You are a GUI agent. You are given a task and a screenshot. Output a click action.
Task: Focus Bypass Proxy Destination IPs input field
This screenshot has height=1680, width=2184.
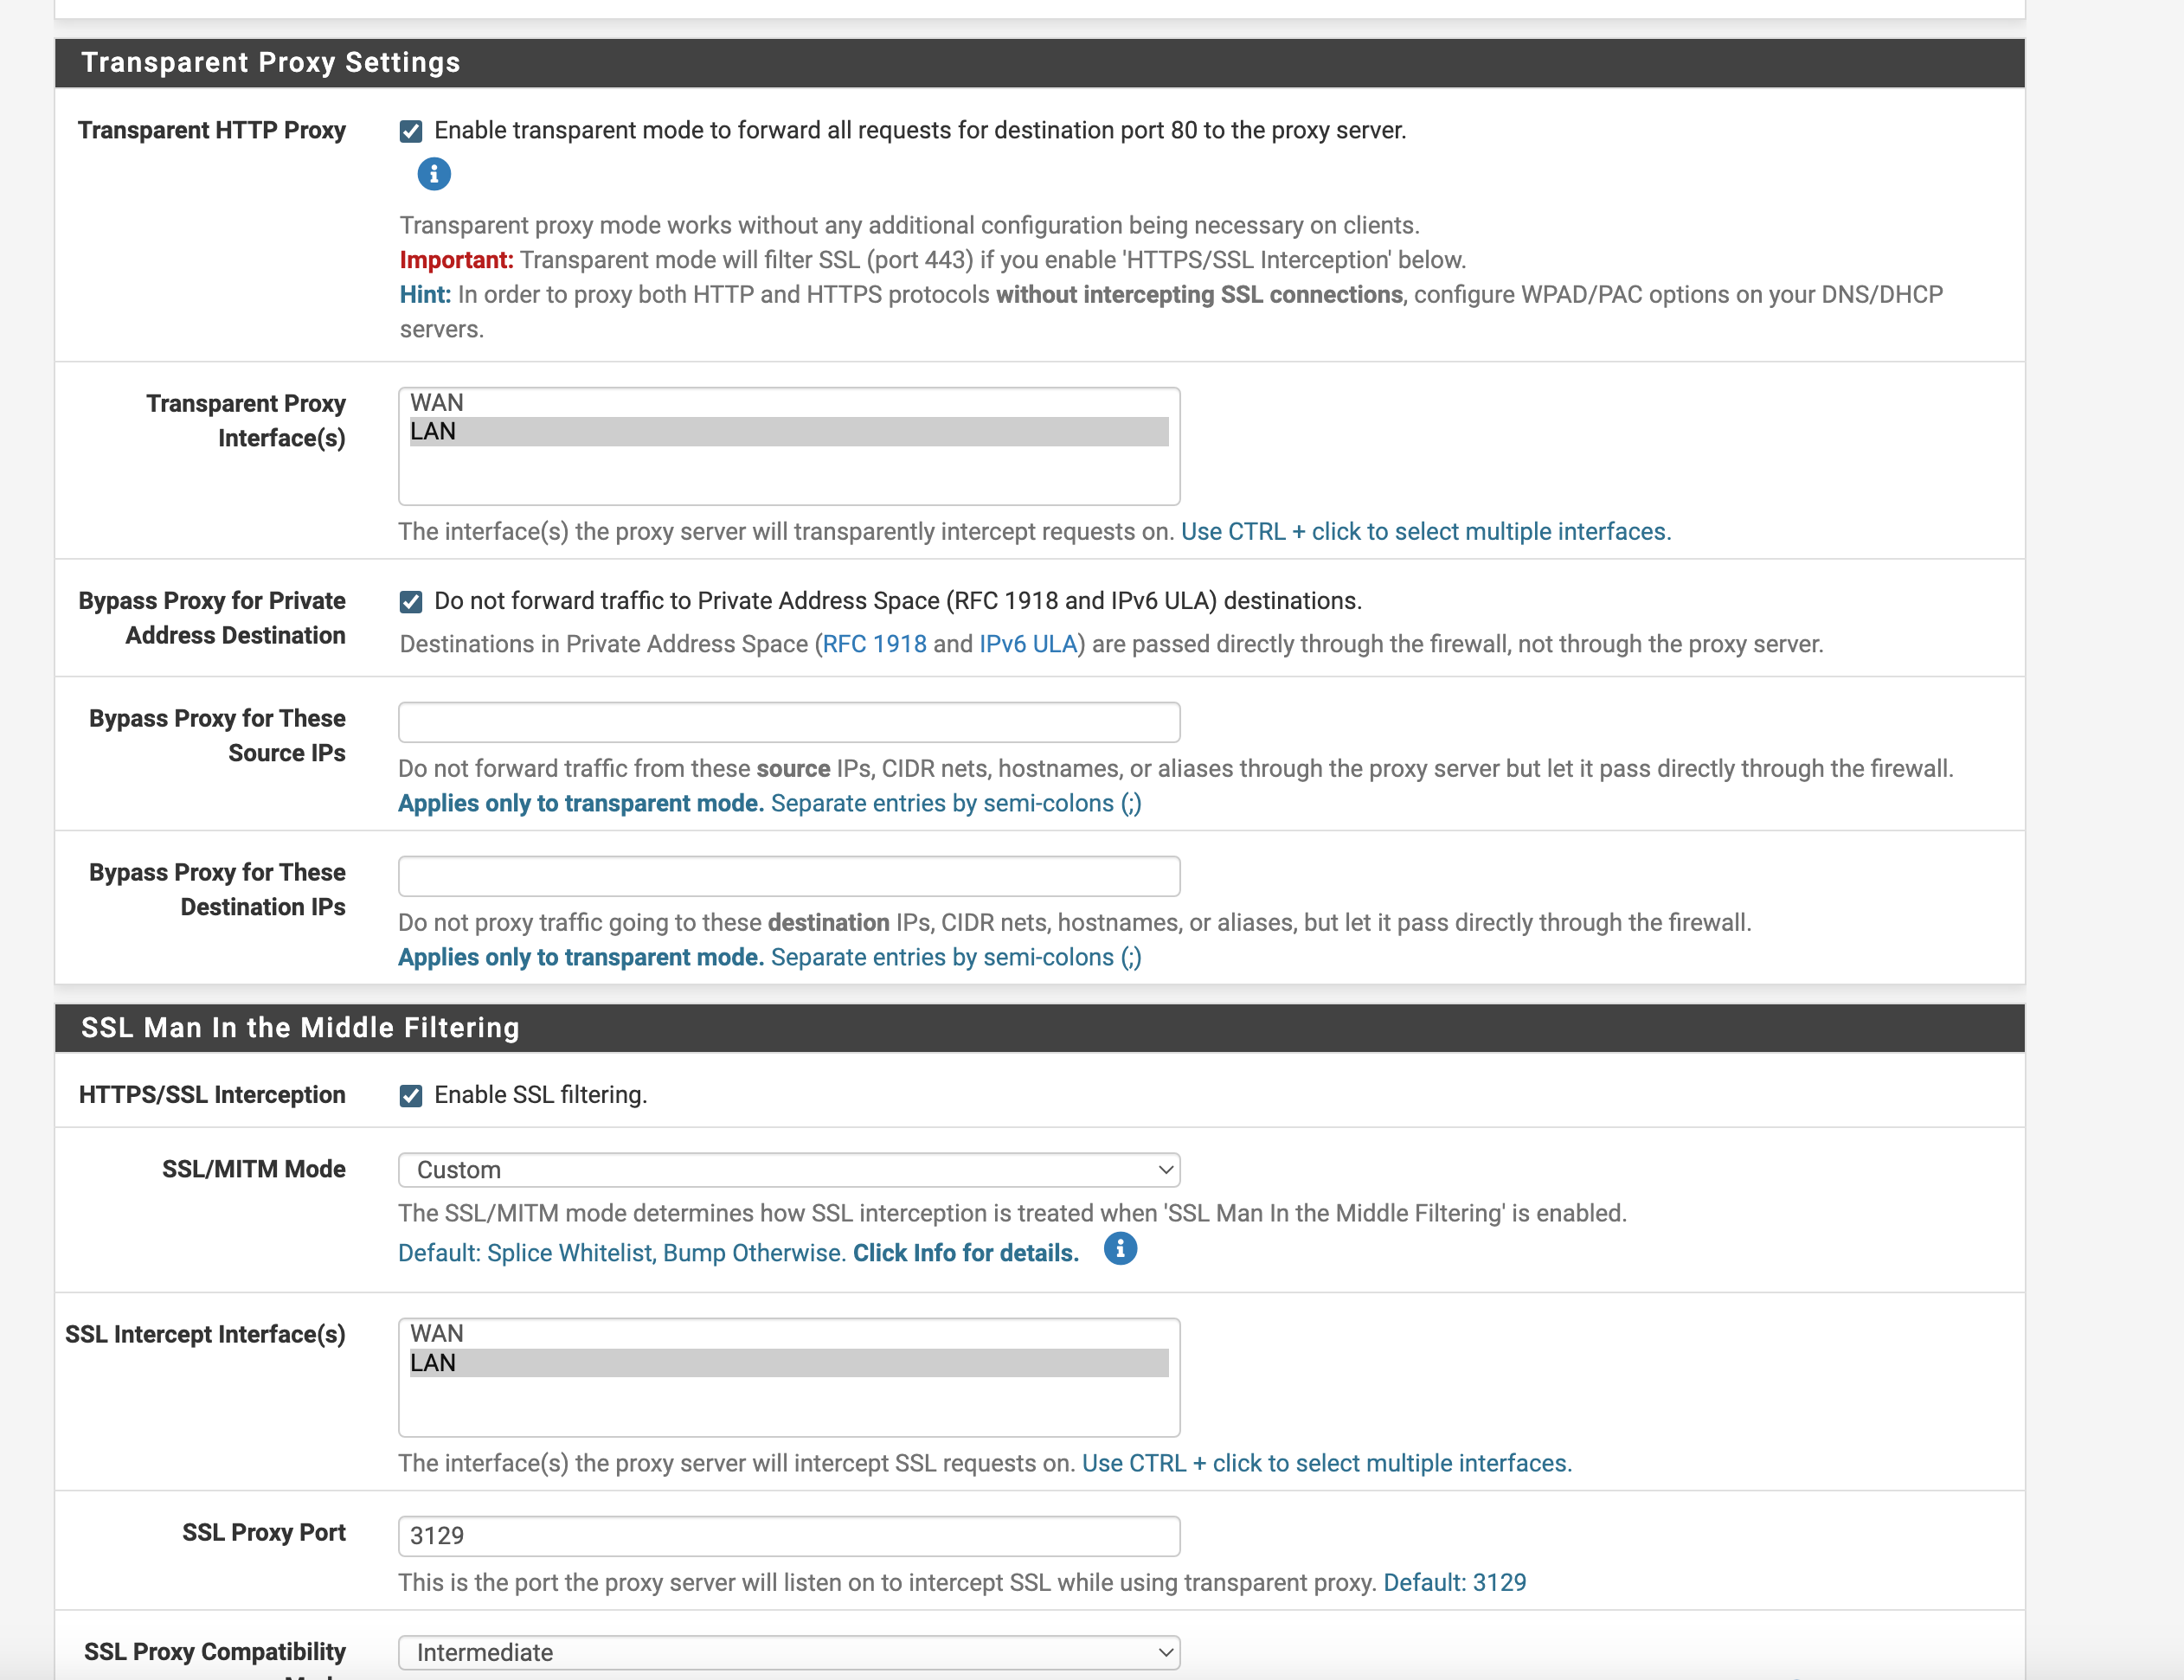(789, 876)
